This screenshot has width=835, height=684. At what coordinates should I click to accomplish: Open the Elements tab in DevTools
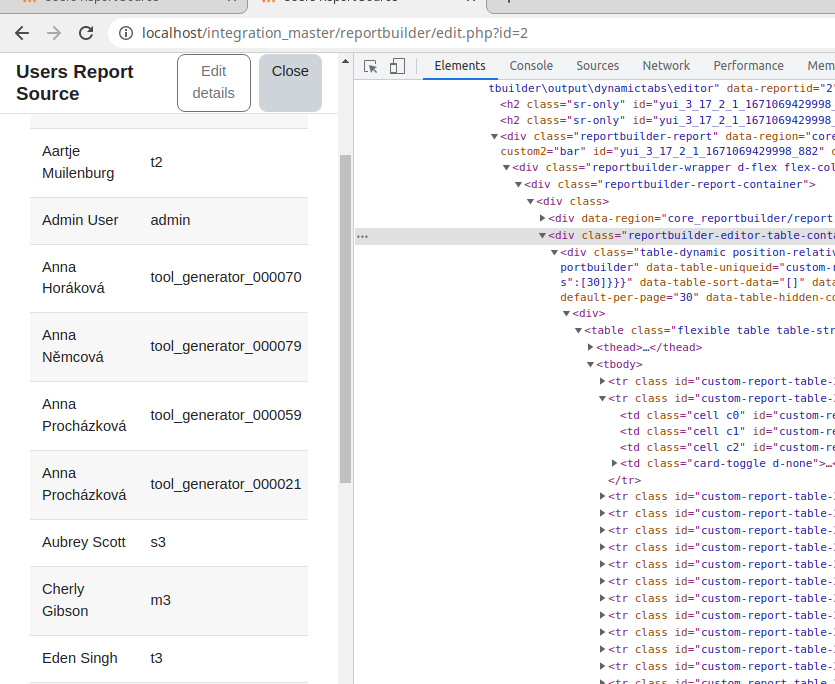(460, 66)
